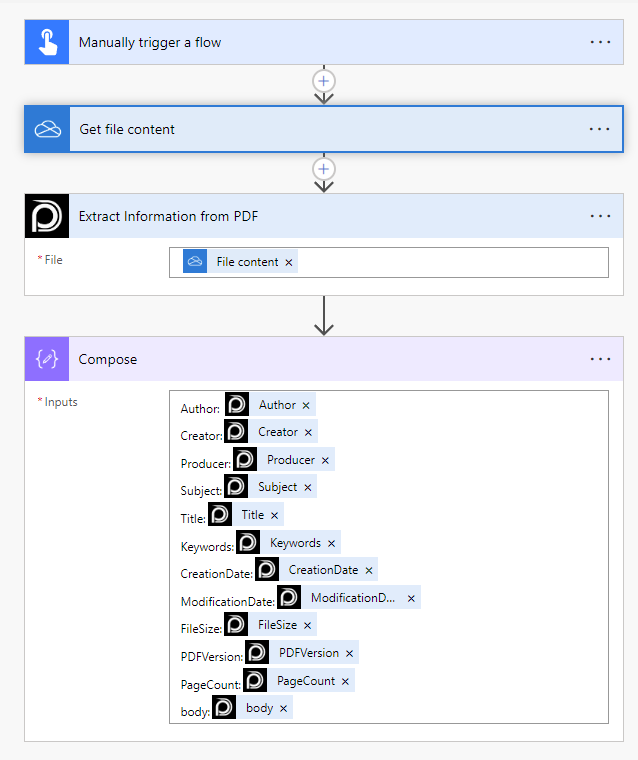Viewport: 638px width, 760px height.
Task: Add a step using the plus above Extract Information
Action: (324, 168)
